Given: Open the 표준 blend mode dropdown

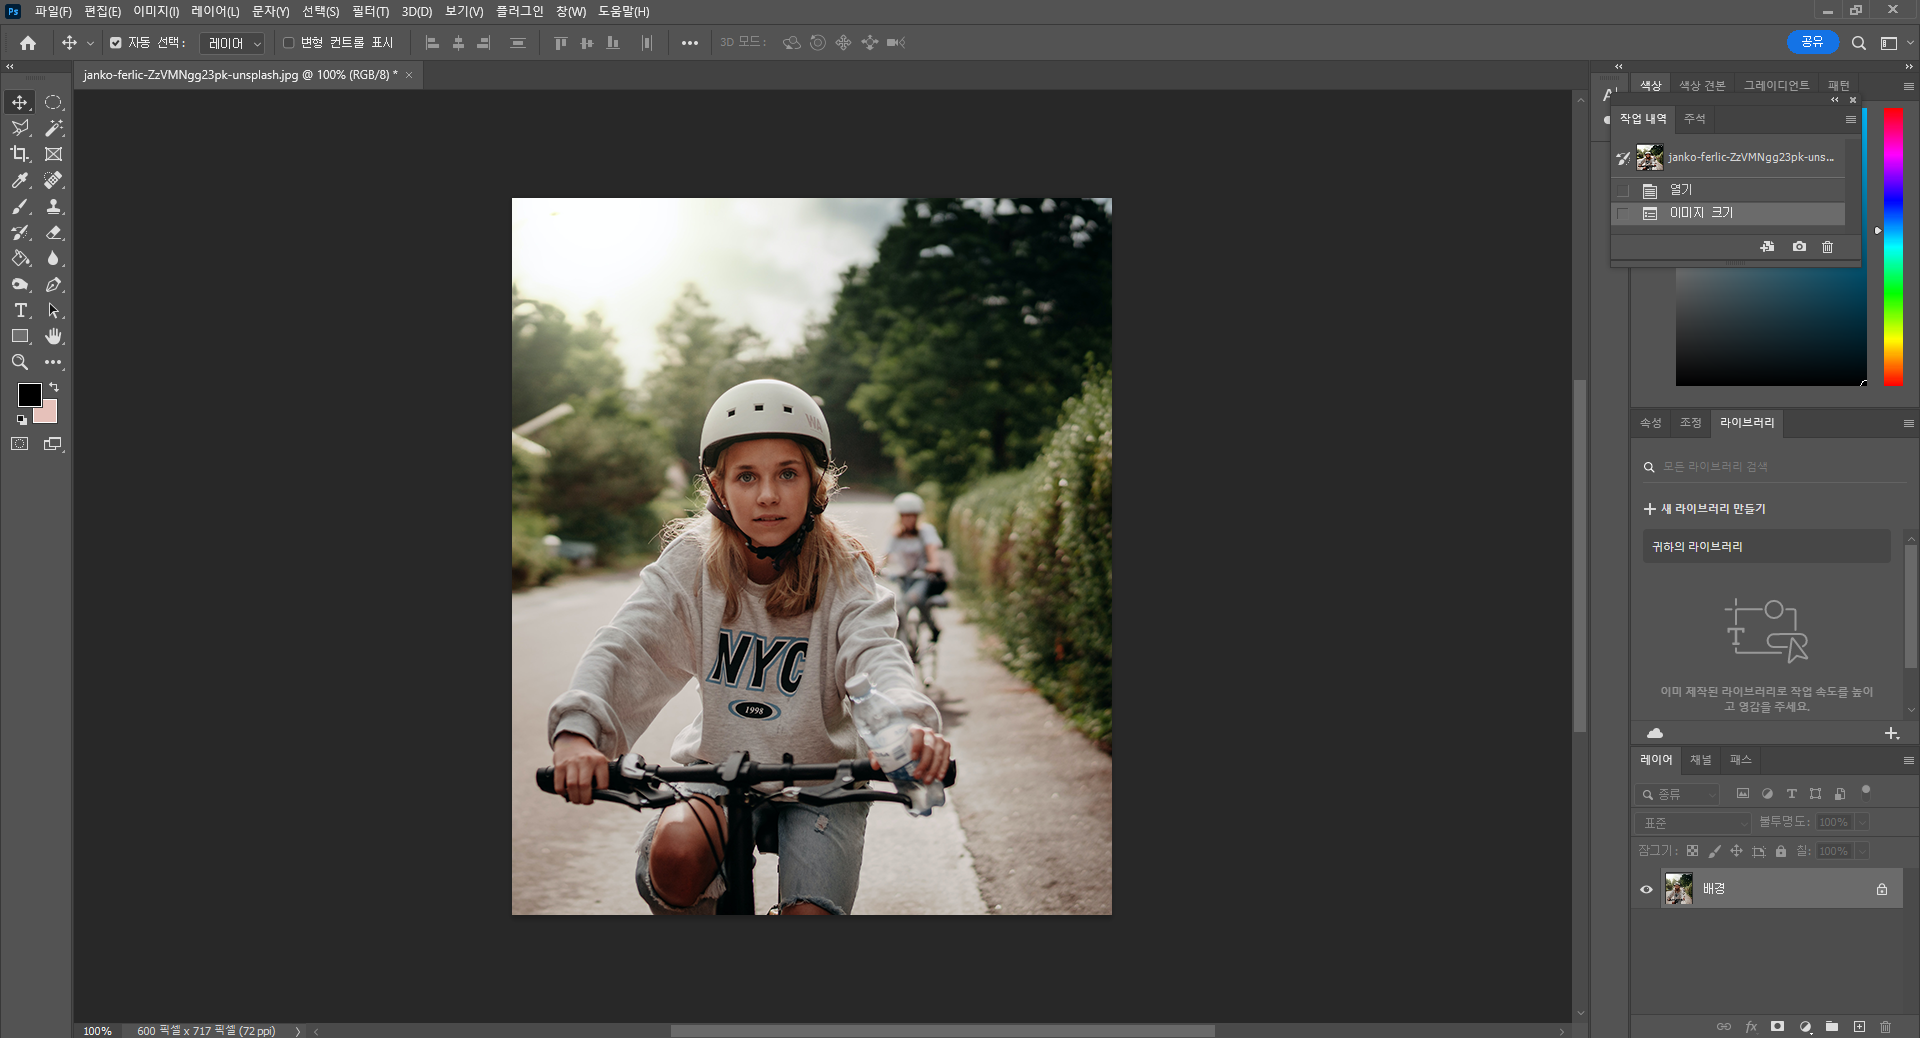Looking at the screenshot, I should (1693, 822).
